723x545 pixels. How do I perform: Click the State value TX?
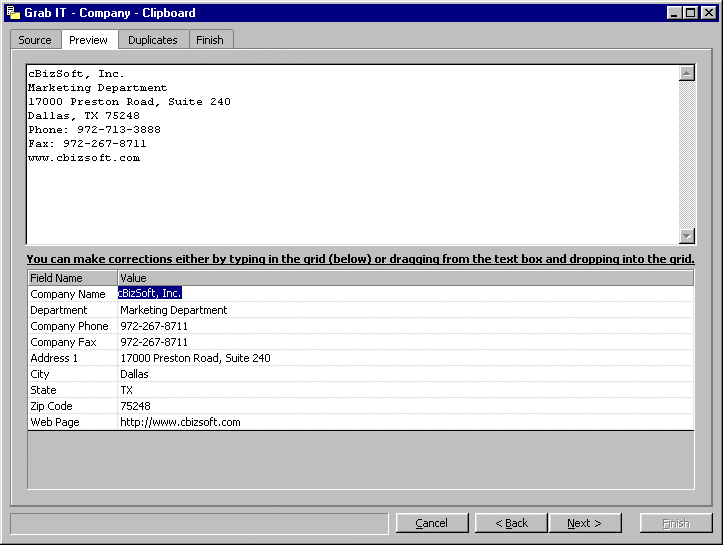tap(406, 390)
